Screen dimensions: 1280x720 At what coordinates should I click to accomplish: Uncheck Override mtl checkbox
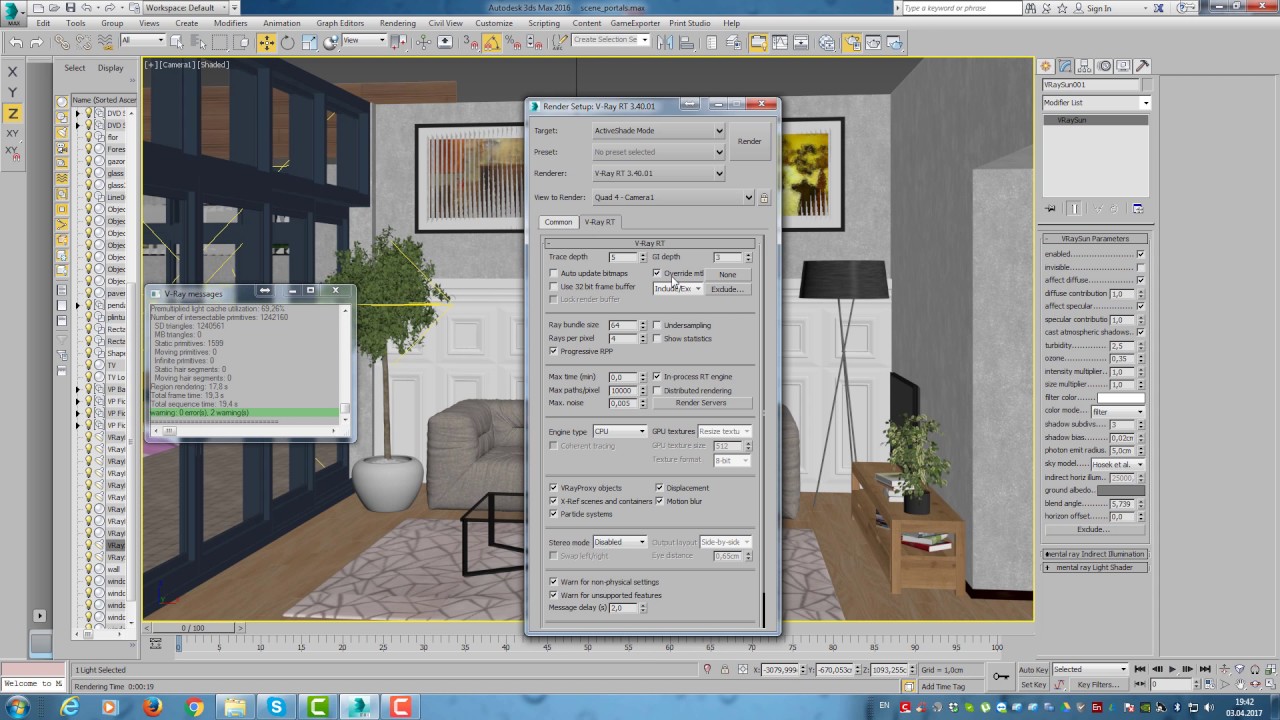657,273
